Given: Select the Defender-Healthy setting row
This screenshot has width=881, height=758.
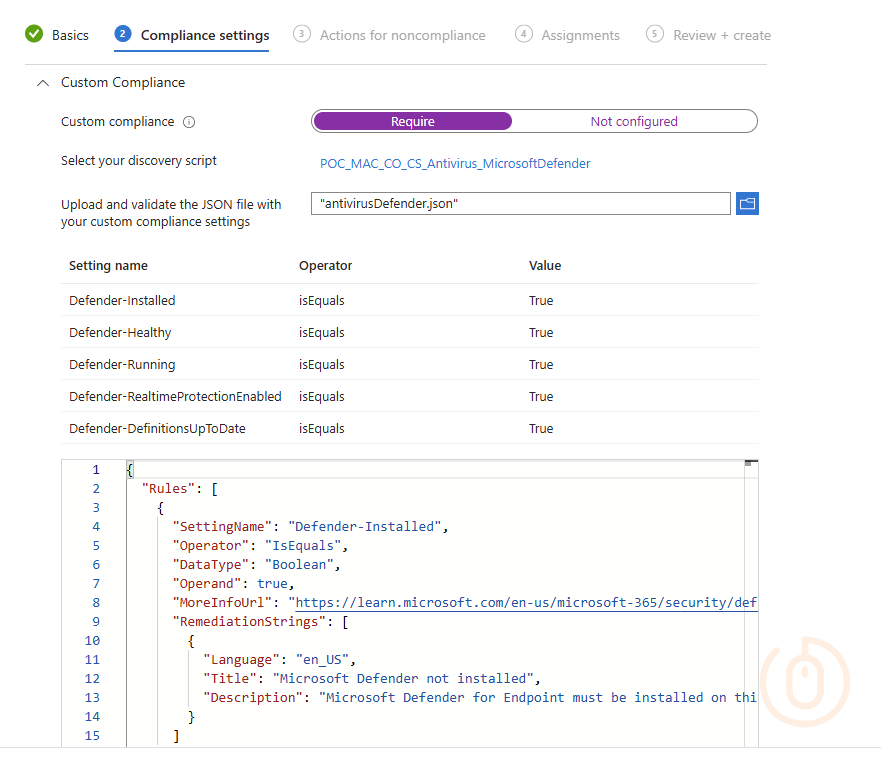Looking at the screenshot, I should coord(410,332).
